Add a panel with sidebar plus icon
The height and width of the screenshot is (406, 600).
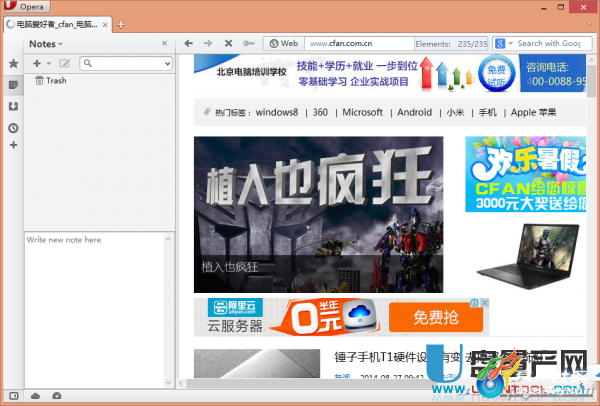[x=13, y=145]
